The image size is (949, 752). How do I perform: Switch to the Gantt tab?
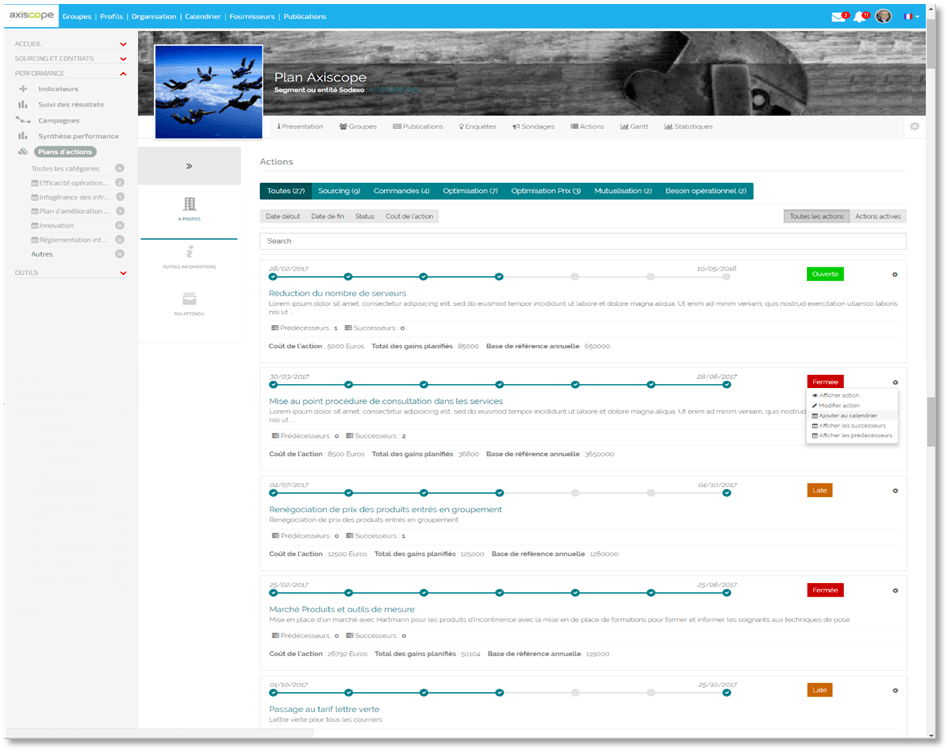pos(634,126)
